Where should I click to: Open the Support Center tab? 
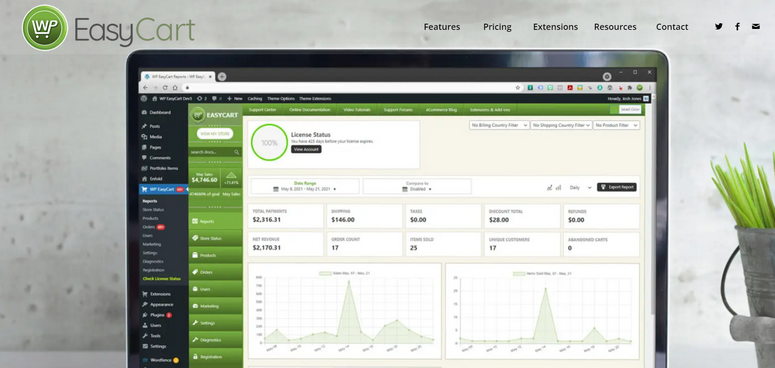pyautogui.click(x=262, y=110)
